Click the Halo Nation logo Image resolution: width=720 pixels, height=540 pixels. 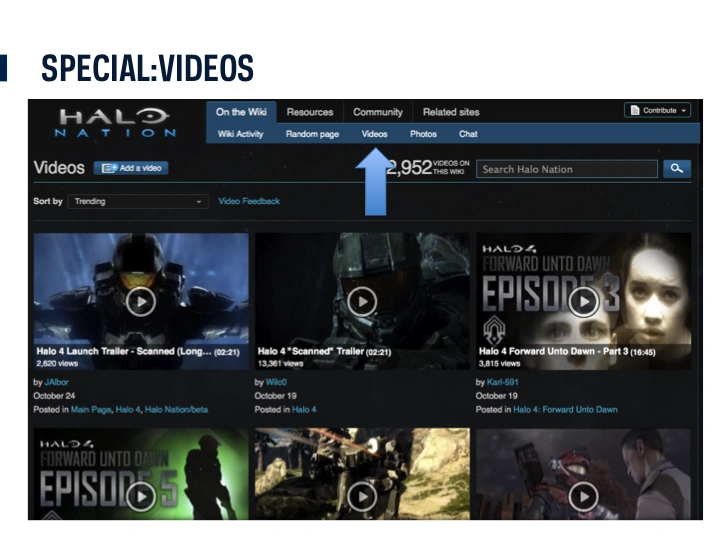117,122
